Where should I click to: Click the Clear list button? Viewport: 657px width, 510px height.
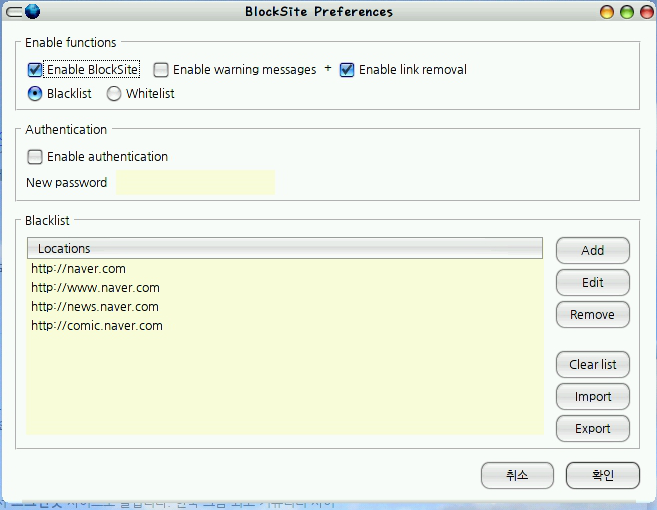click(593, 365)
